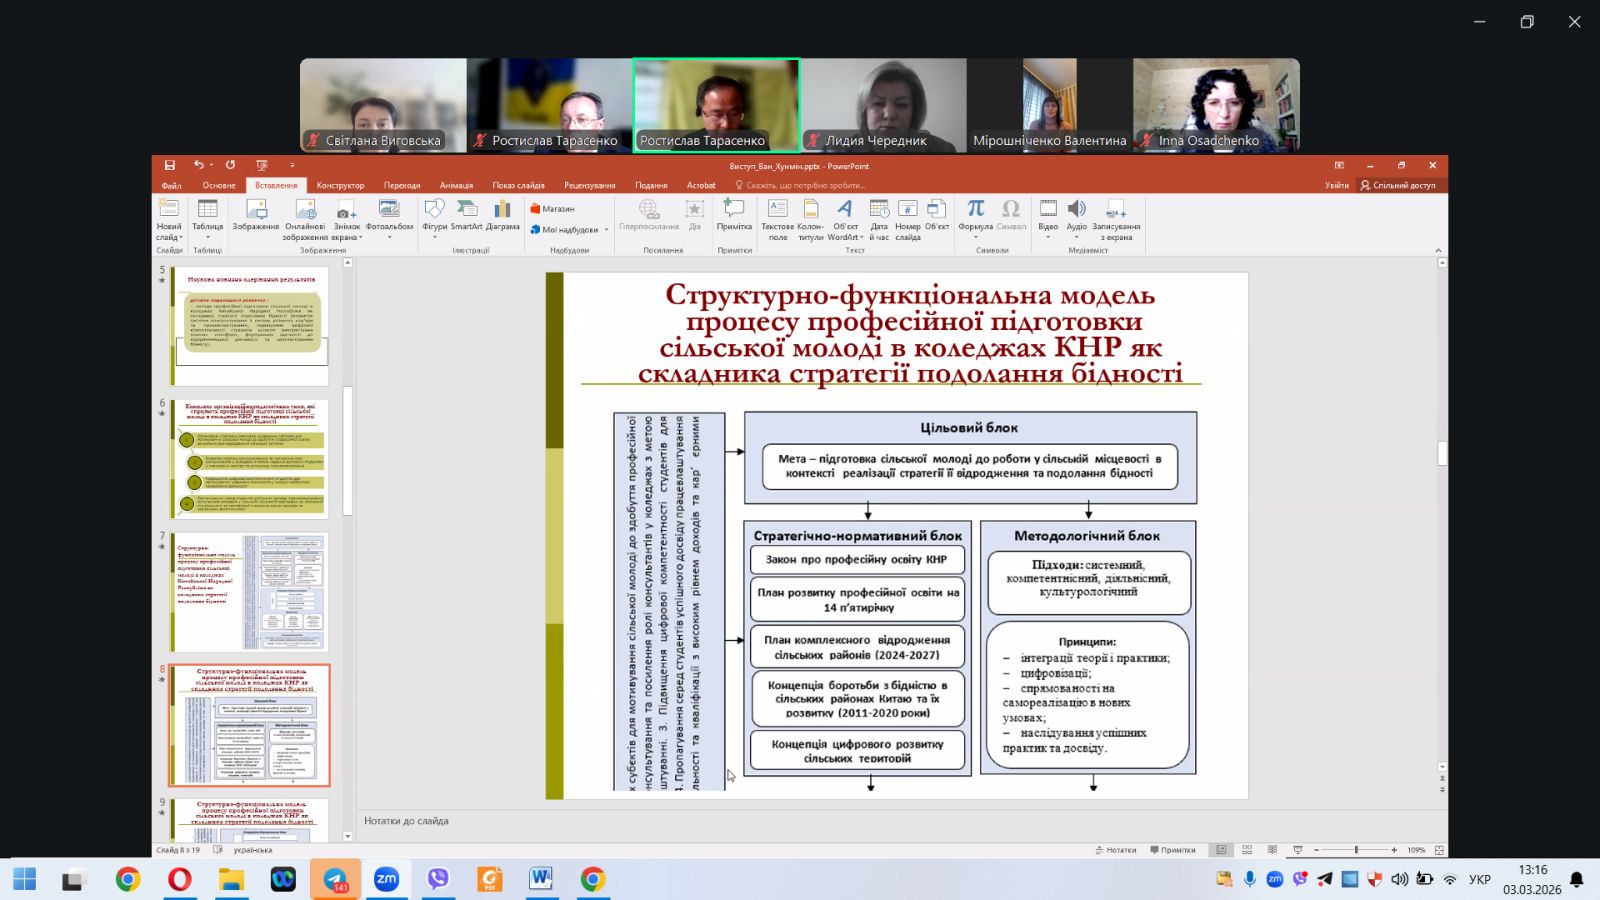
Task: Click the Увійти sign-in link
Action: (1336, 185)
